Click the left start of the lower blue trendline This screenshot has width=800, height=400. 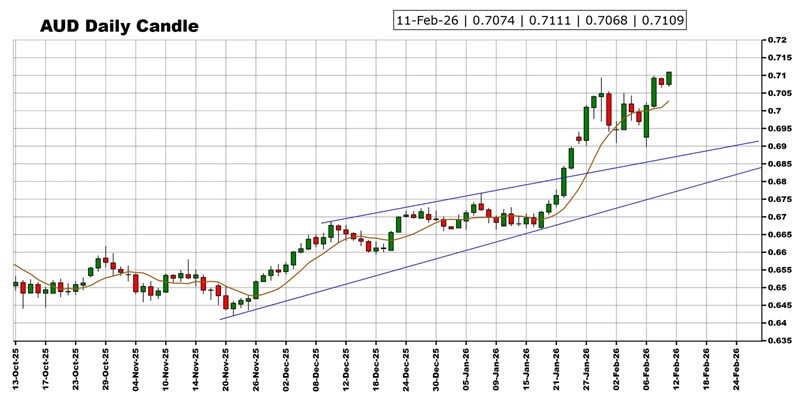point(221,319)
